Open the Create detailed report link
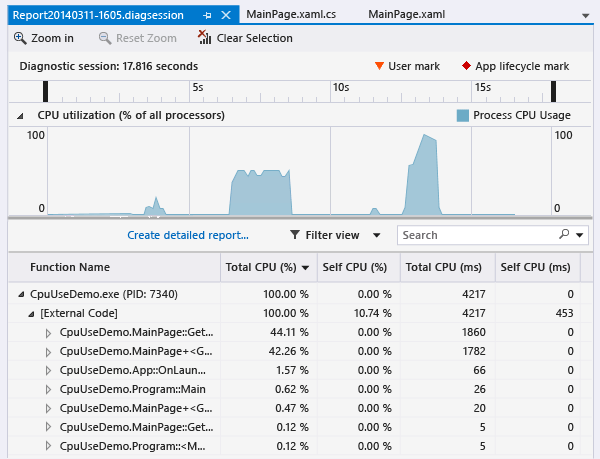600x459 pixels. 188,235
